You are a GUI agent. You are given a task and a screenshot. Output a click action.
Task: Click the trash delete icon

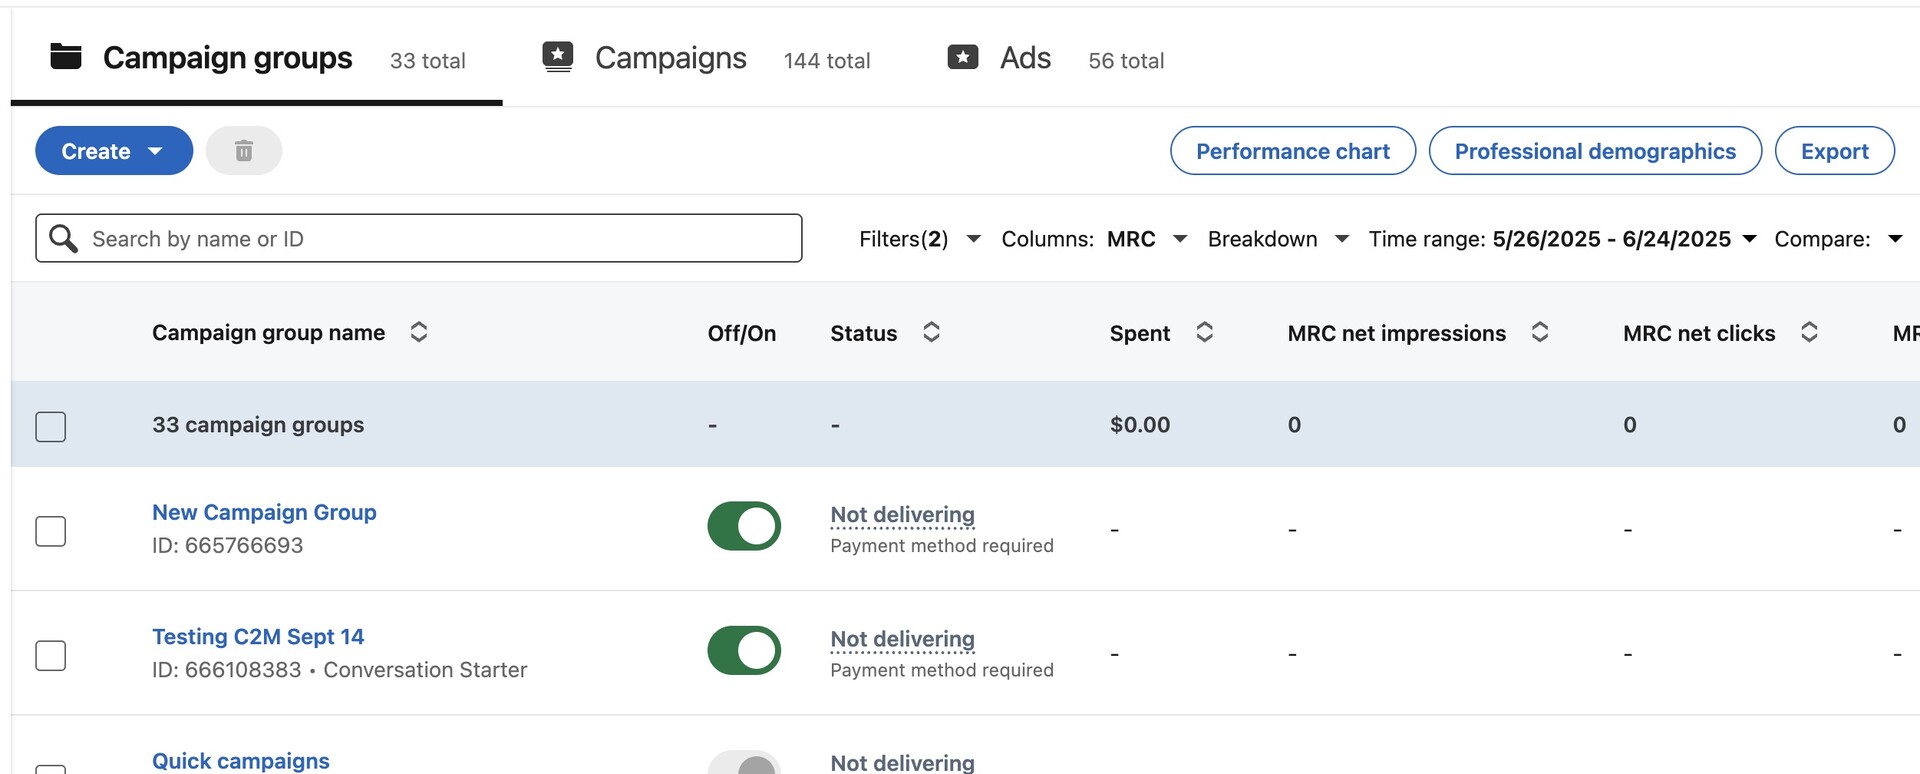pos(244,151)
